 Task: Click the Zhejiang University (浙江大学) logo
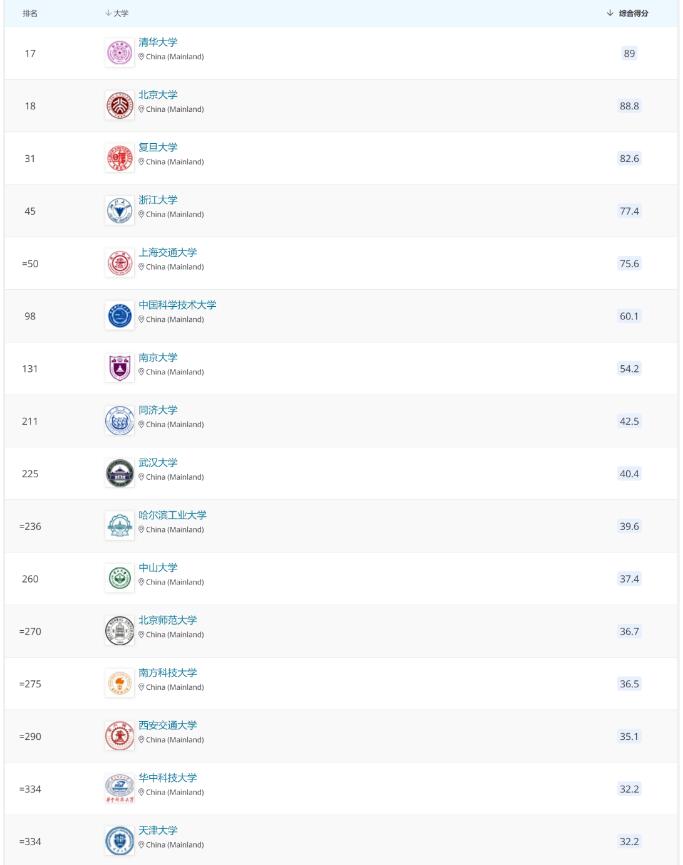pyautogui.click(x=119, y=210)
